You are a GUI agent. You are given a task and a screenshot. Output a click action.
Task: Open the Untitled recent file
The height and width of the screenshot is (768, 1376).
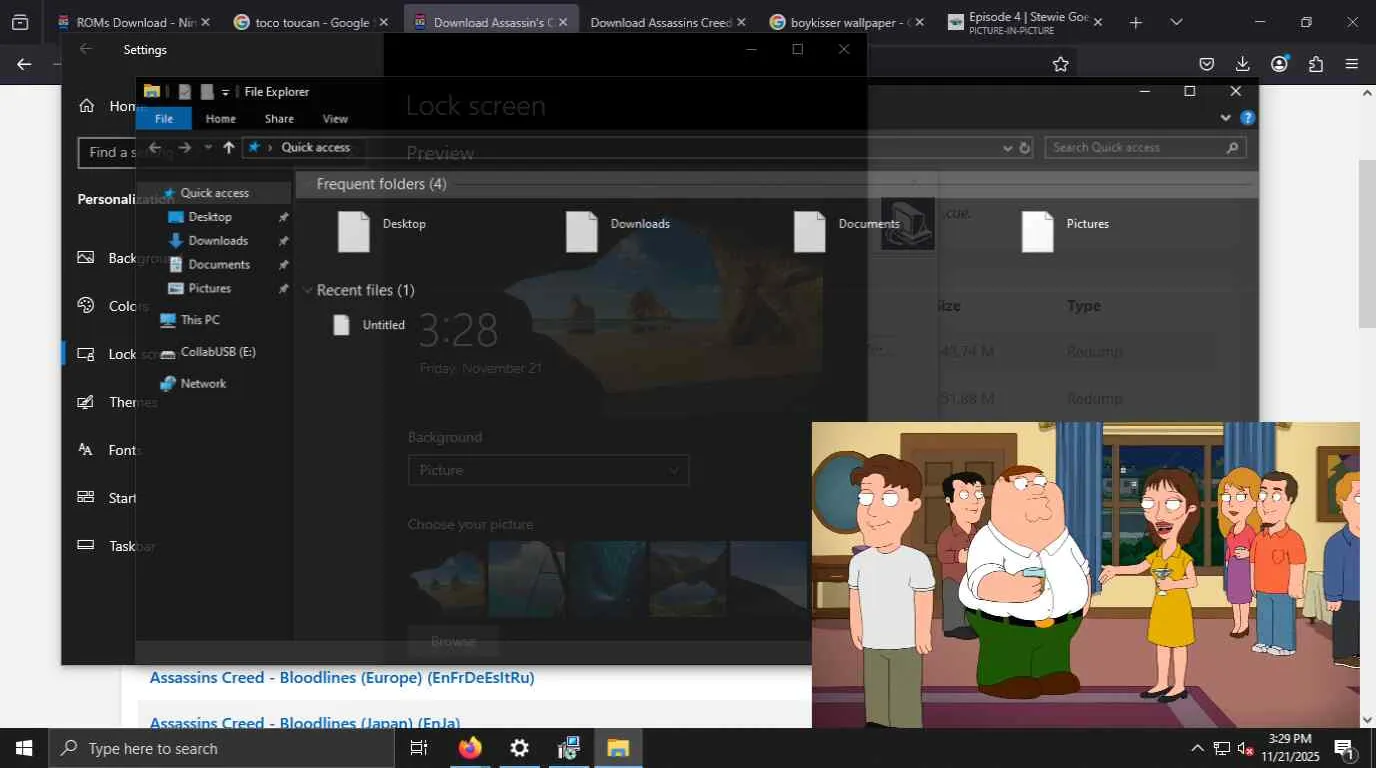click(x=369, y=325)
